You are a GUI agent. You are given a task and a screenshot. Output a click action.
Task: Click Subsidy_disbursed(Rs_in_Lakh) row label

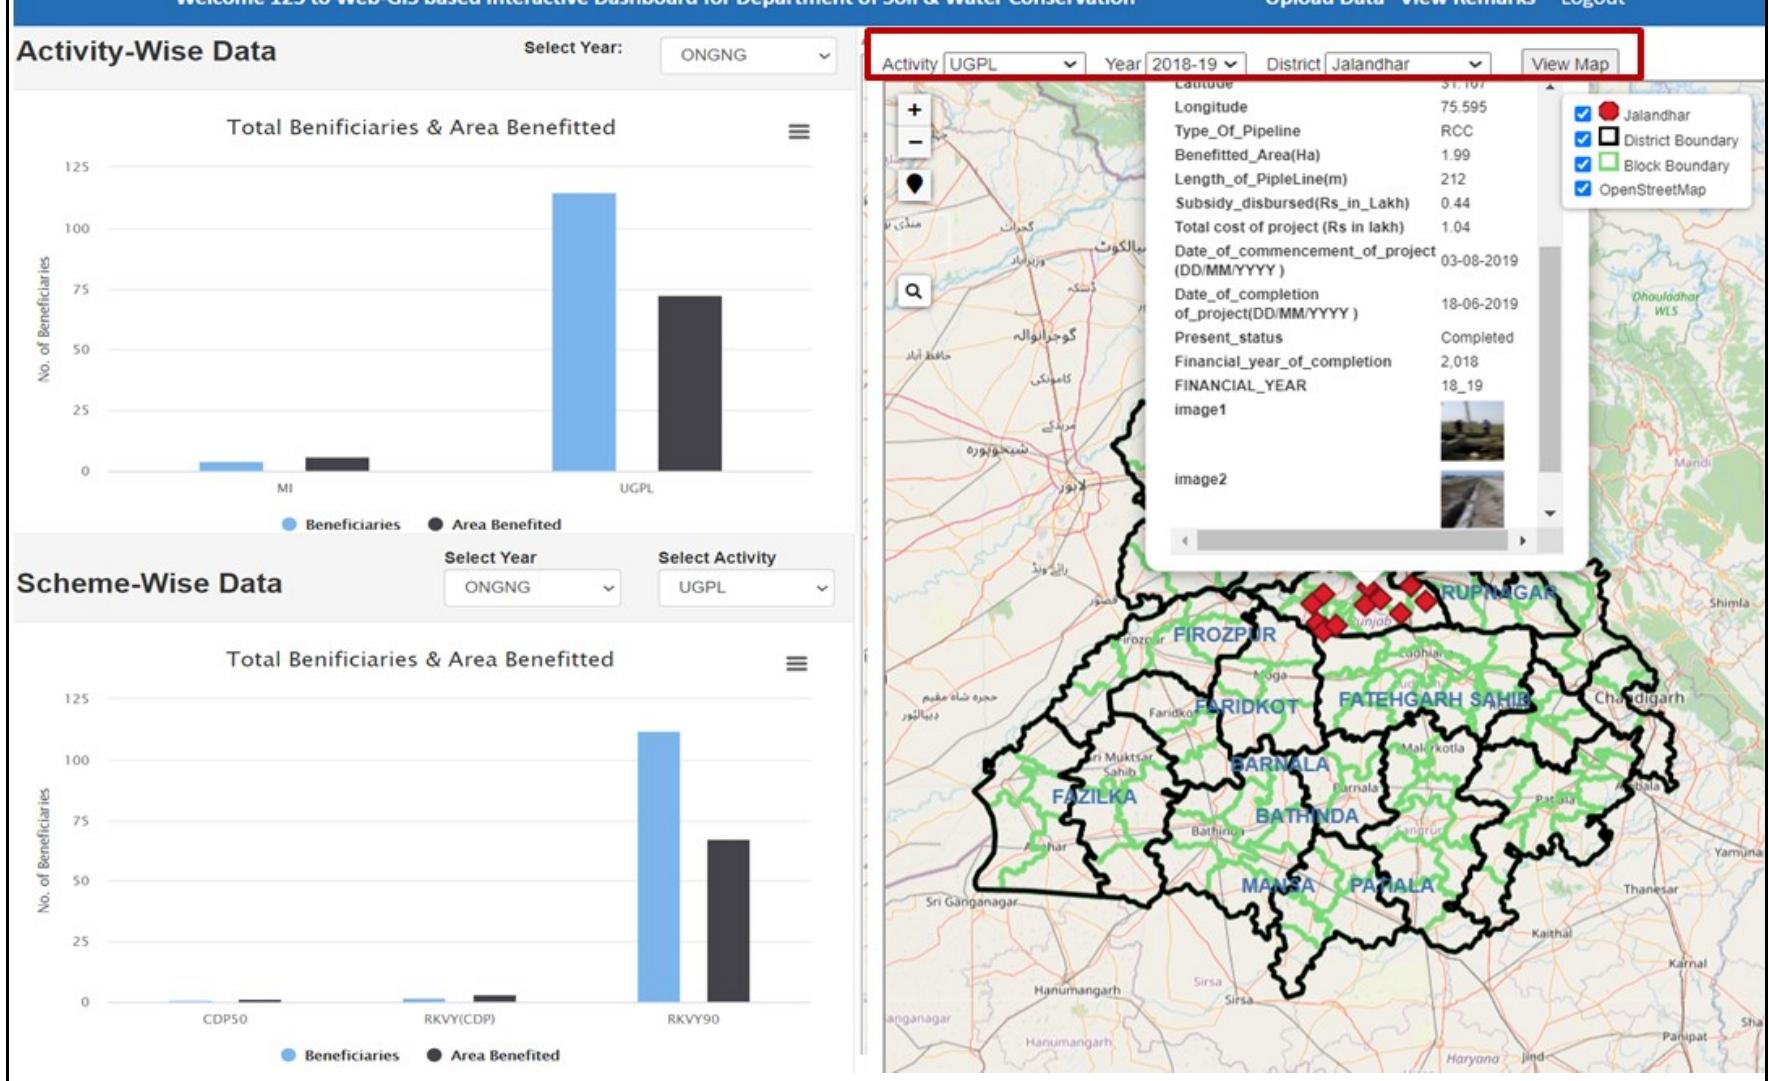click(x=1292, y=203)
